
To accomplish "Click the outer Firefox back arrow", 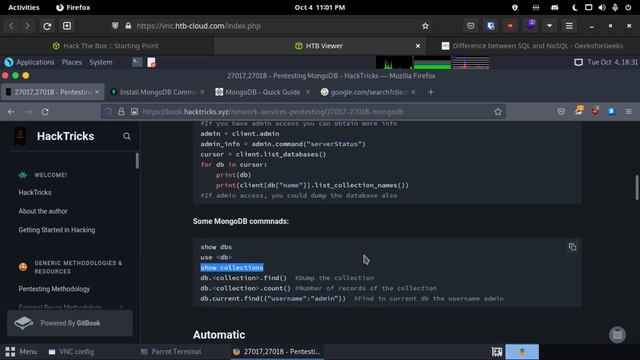I will point(11,26).
